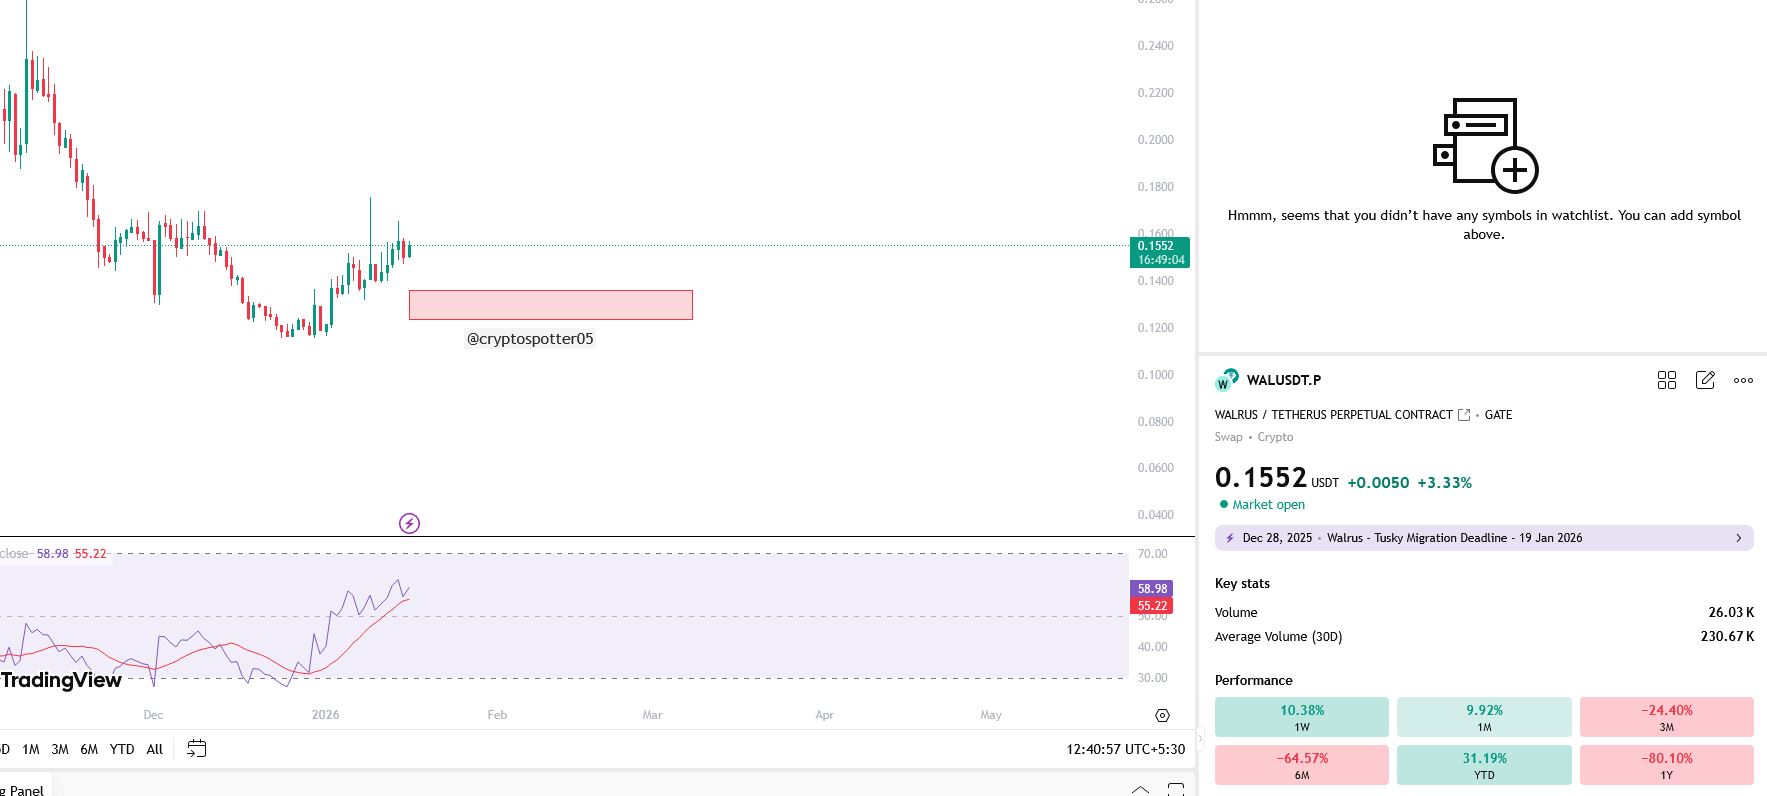Open time axis settings gear icon
Image resolution: width=1767 pixels, height=796 pixels.
point(1162,715)
